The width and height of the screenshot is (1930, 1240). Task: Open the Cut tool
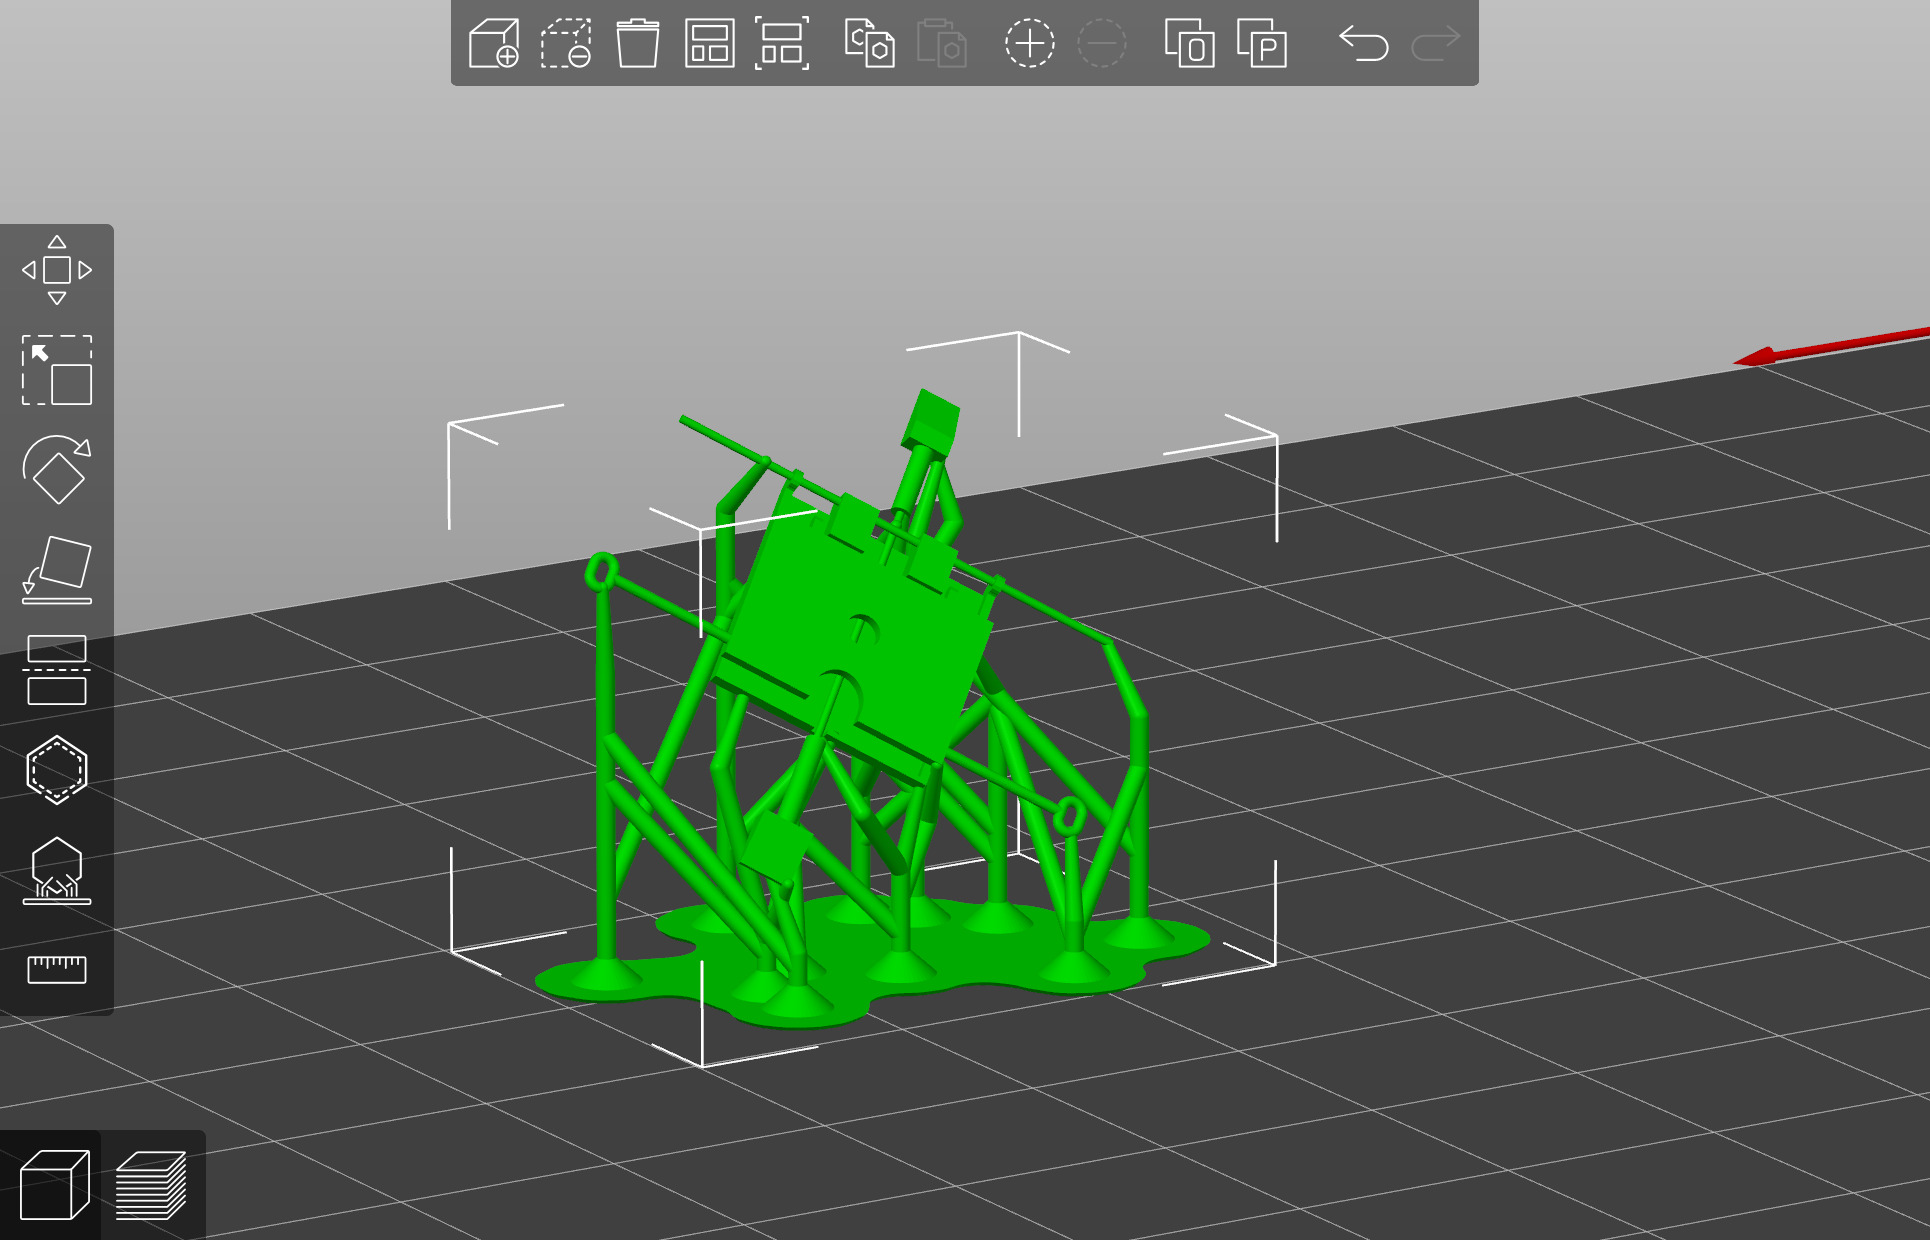pyautogui.click(x=57, y=670)
